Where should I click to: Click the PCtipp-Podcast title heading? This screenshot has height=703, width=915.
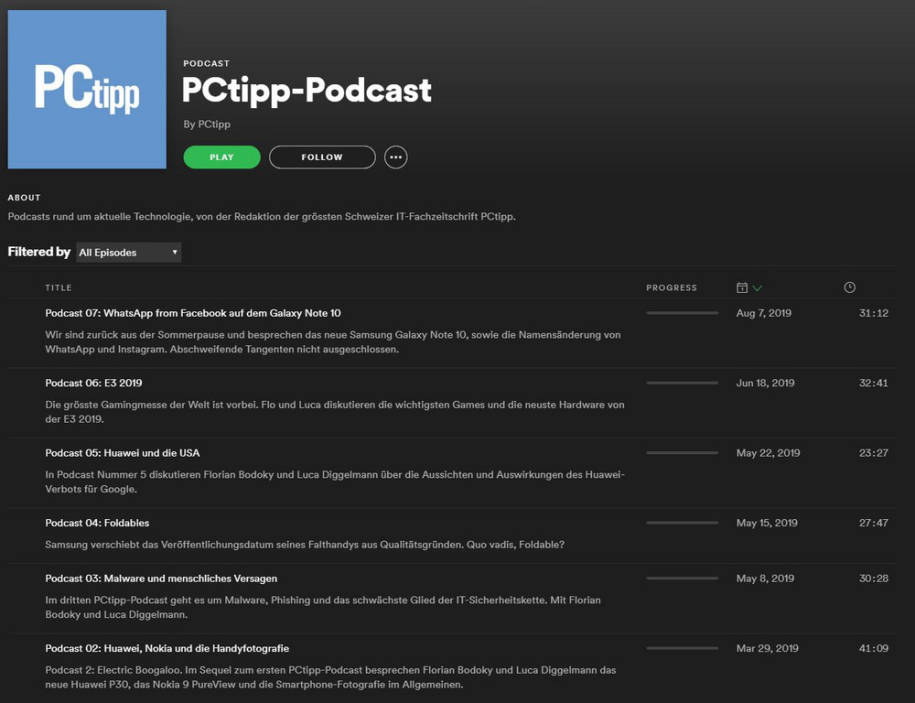click(306, 90)
